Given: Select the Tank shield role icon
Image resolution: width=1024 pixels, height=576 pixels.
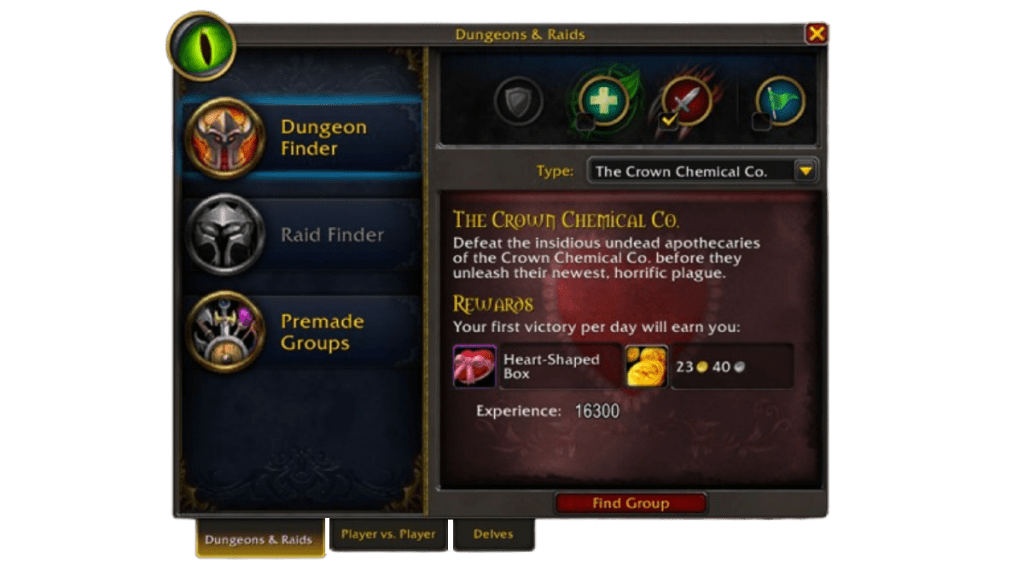Looking at the screenshot, I should (x=519, y=101).
